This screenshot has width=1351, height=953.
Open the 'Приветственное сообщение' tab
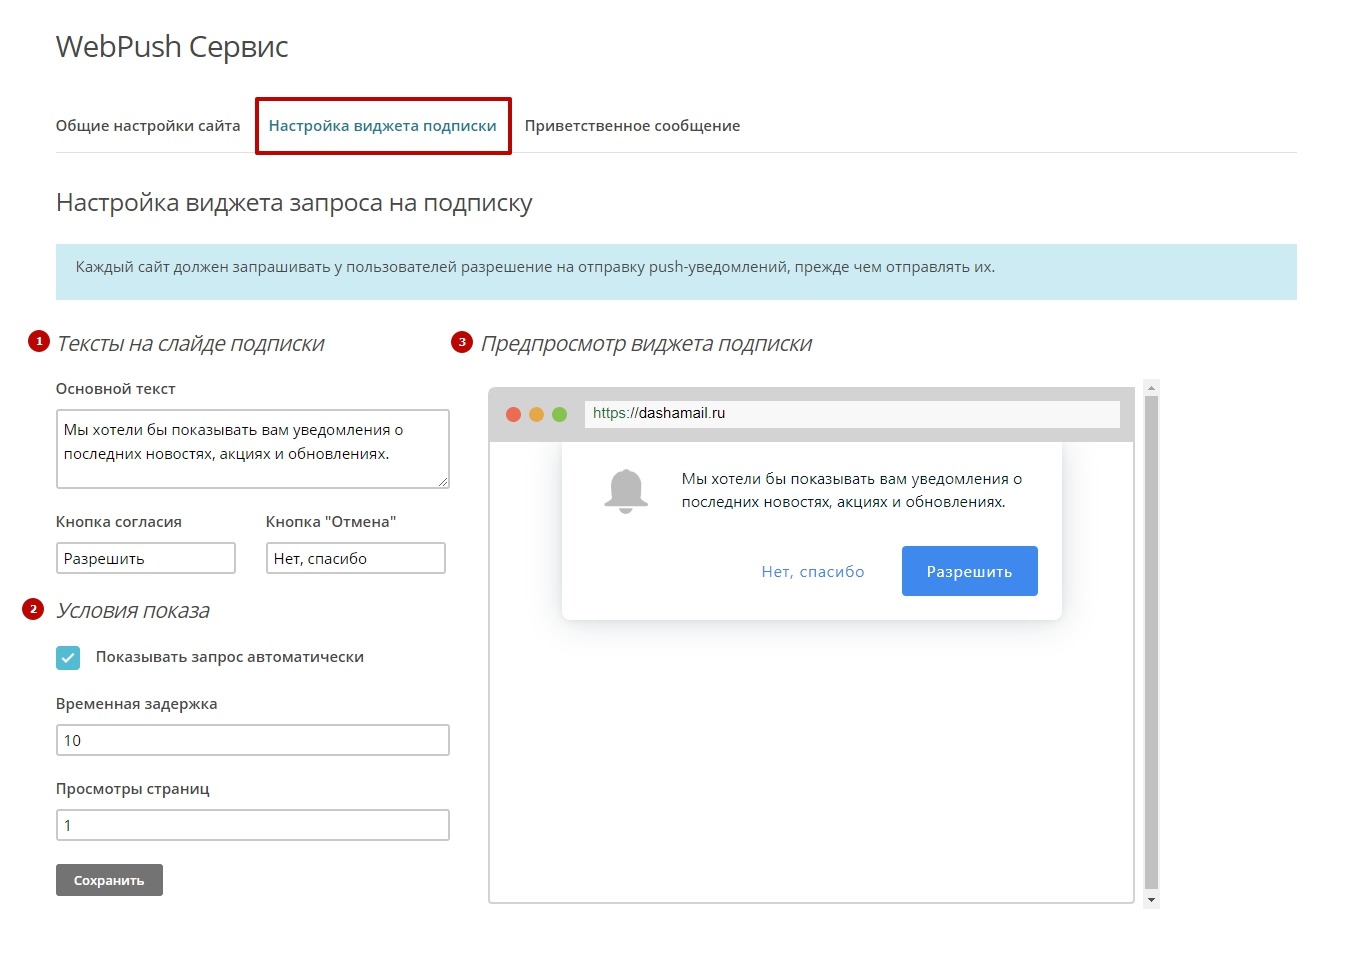pos(632,126)
